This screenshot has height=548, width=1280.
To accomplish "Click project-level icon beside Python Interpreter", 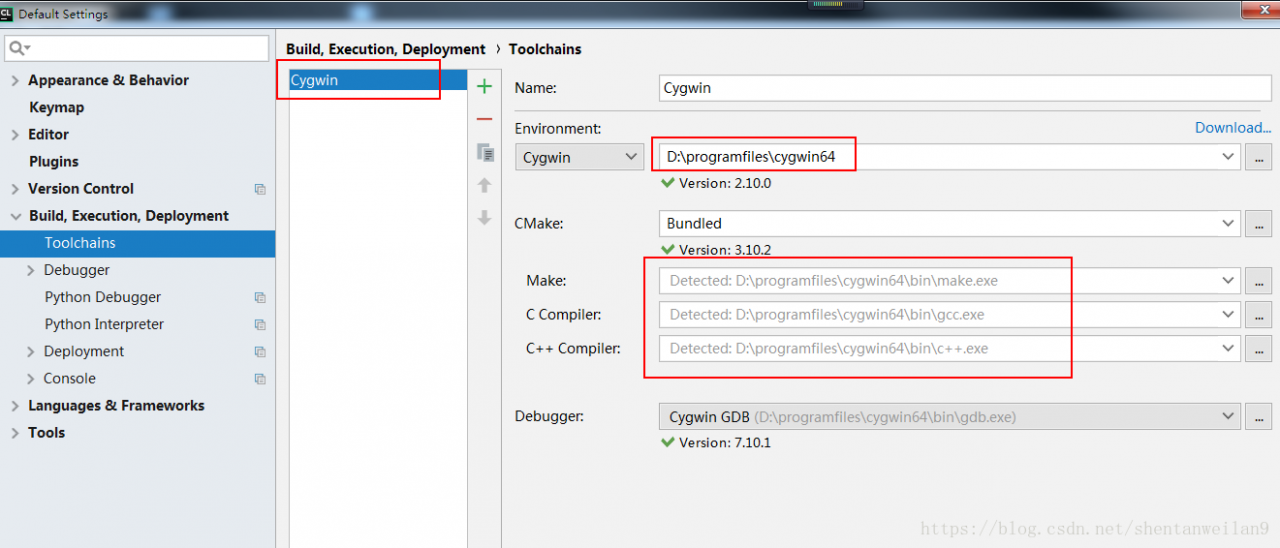I will pos(260,324).
